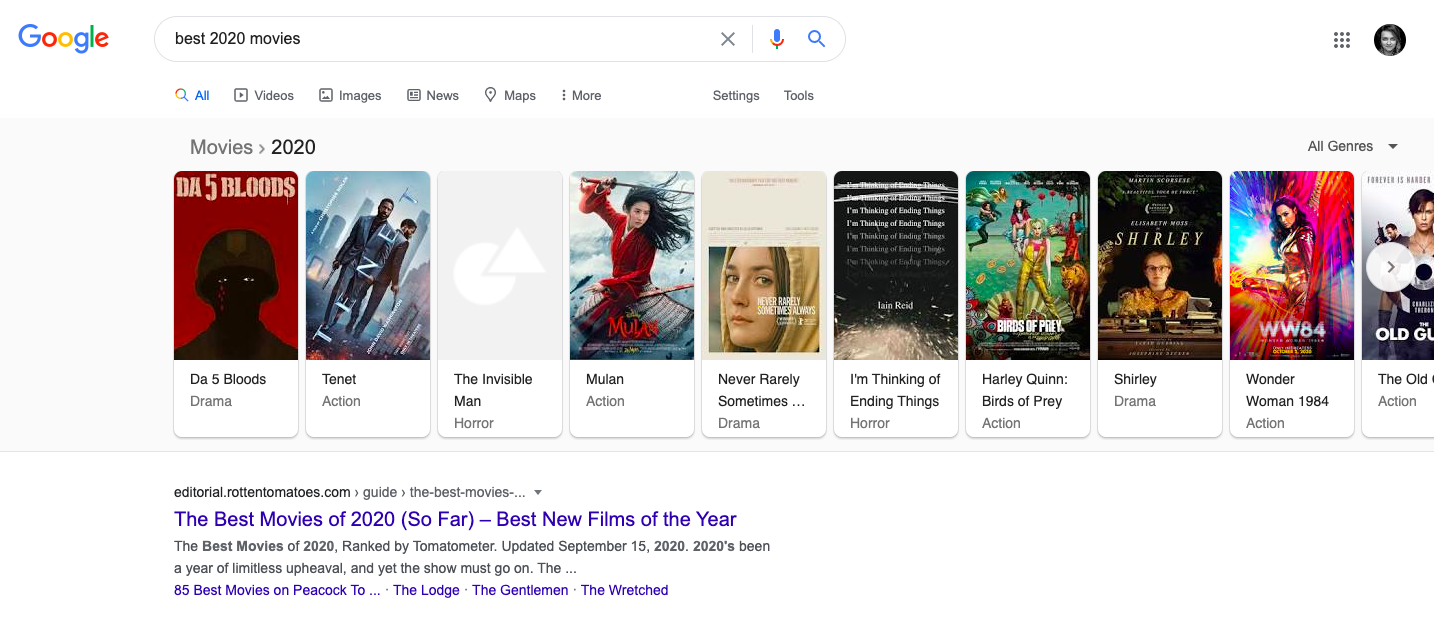
Task: Open 'The Gentlemen' sitelink
Action: (520, 590)
